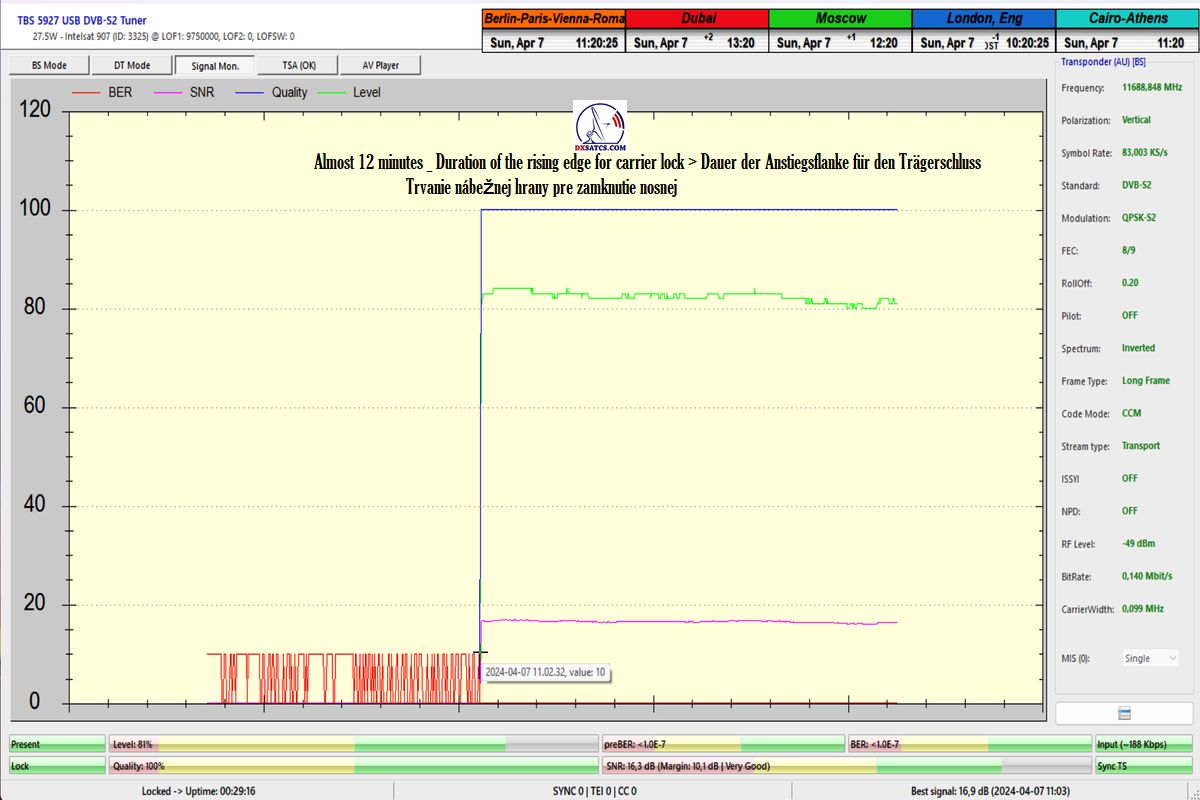
Task: Switch to the BS Mode tab
Action: [x=49, y=65]
